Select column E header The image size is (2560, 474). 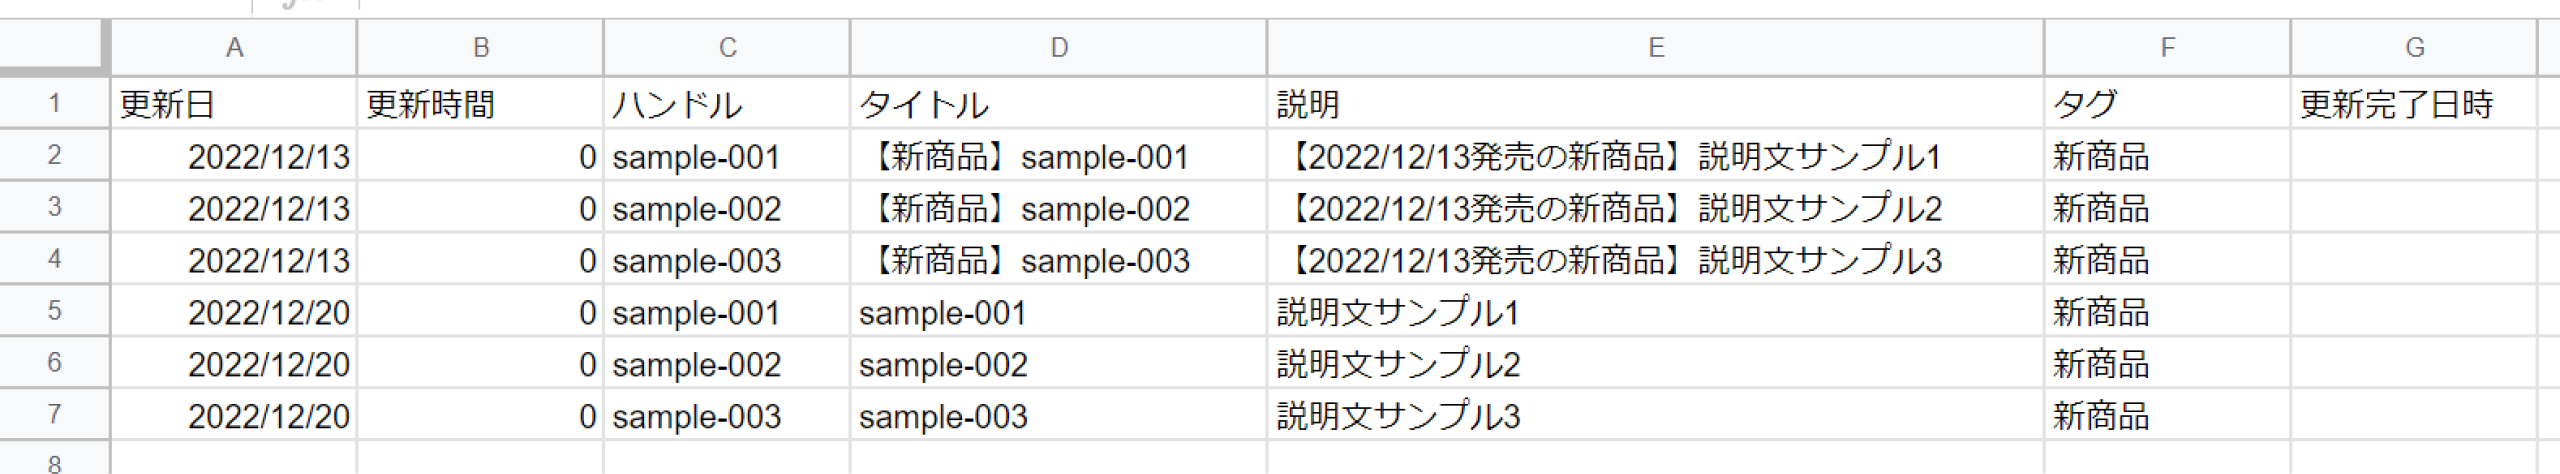tap(1656, 47)
